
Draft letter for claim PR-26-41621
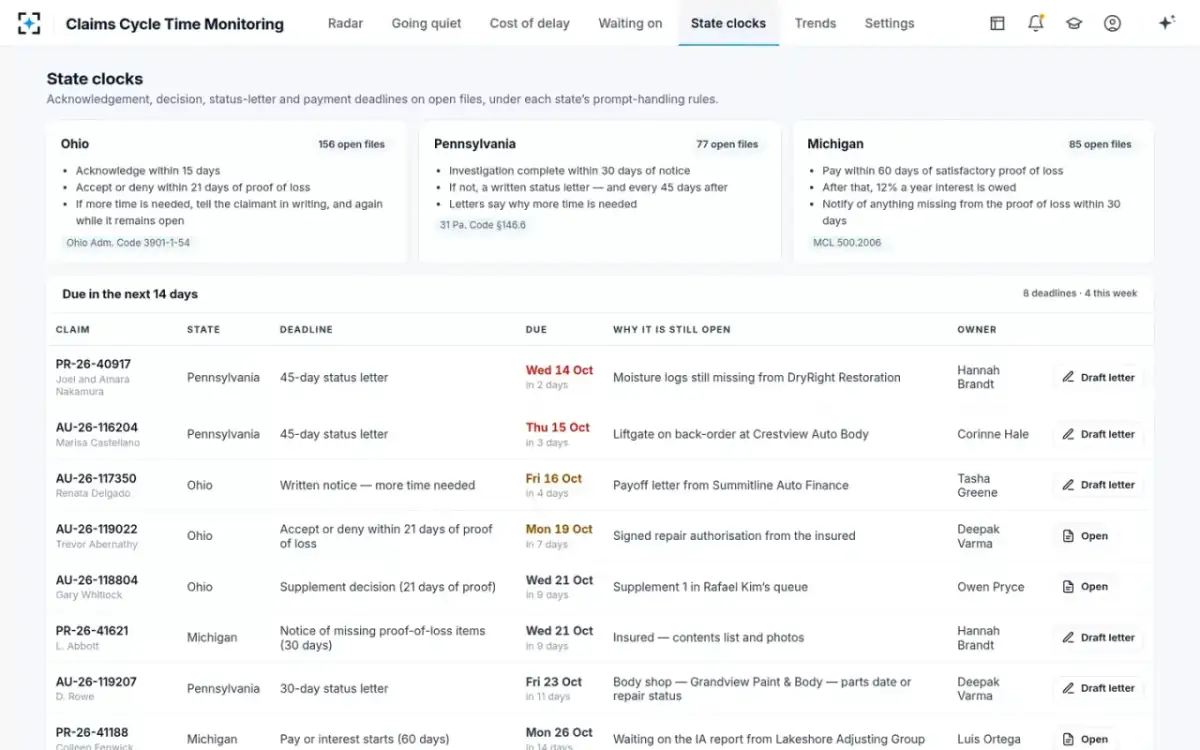tap(1098, 637)
